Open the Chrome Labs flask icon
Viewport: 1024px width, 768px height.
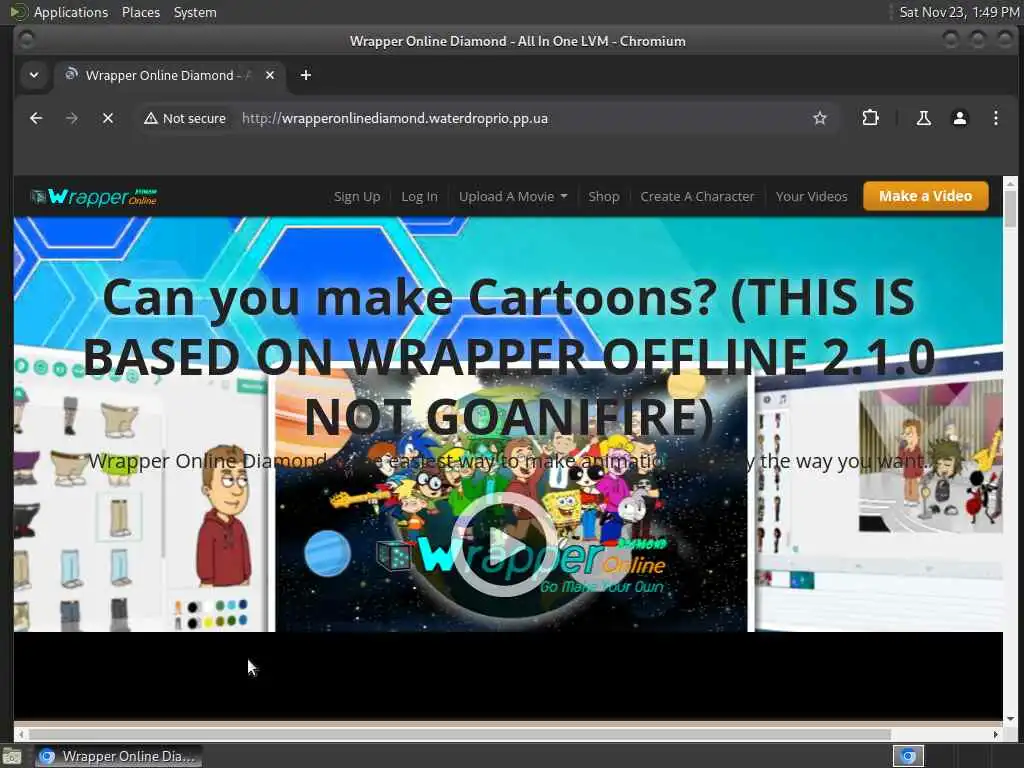[x=923, y=118]
